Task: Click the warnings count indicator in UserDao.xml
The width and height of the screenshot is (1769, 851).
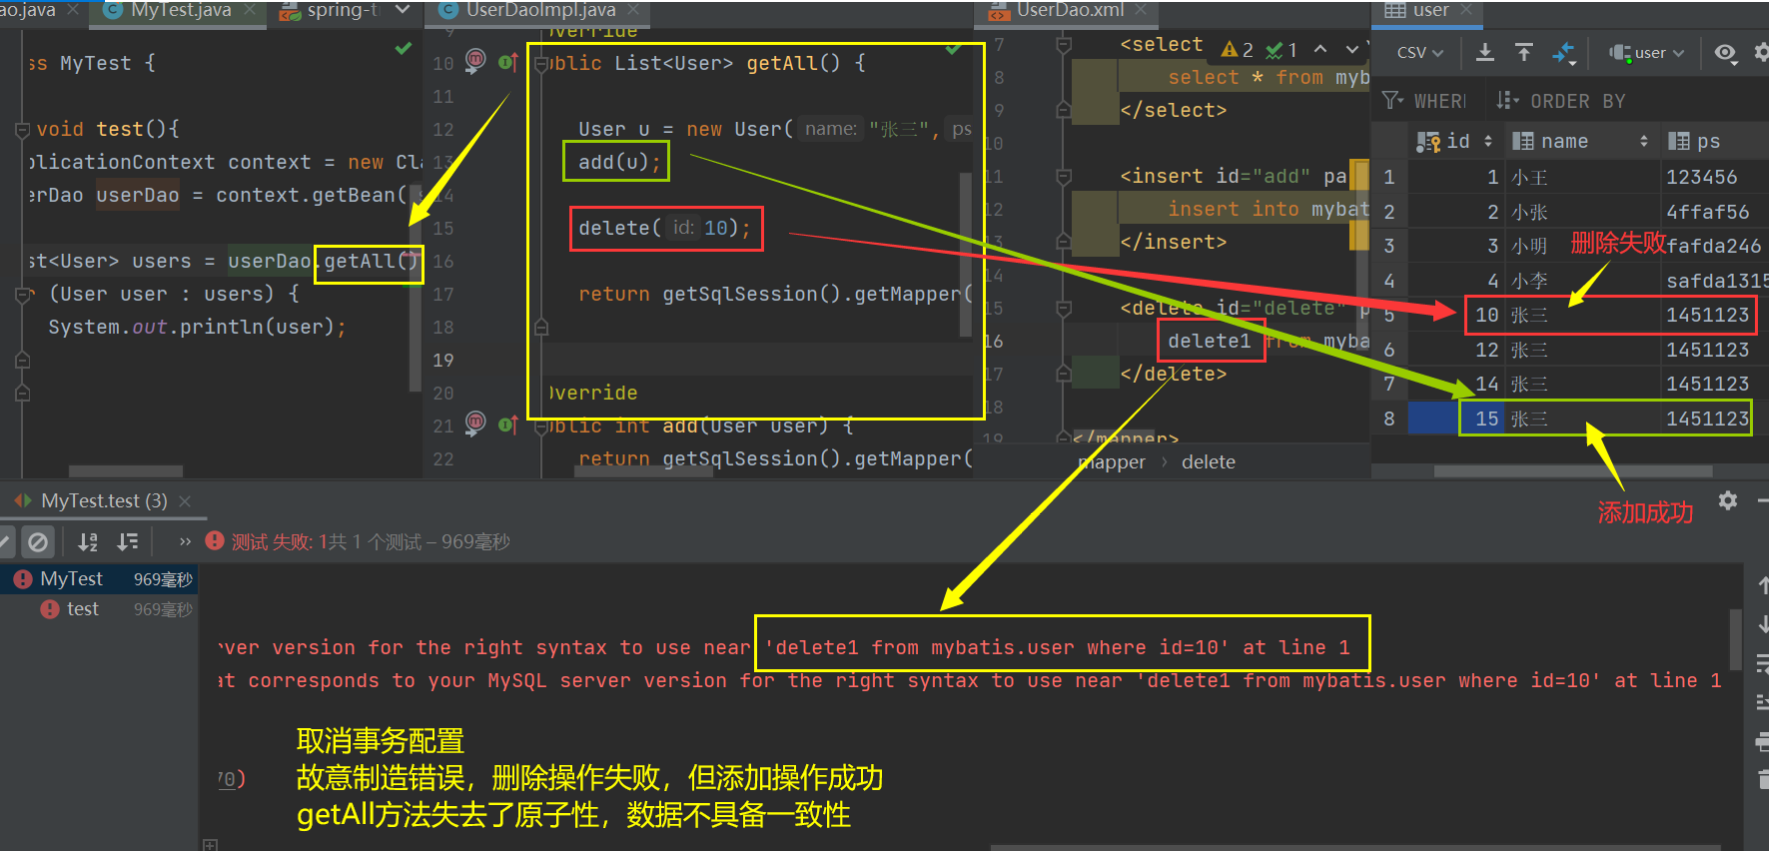Action: pos(1238,49)
